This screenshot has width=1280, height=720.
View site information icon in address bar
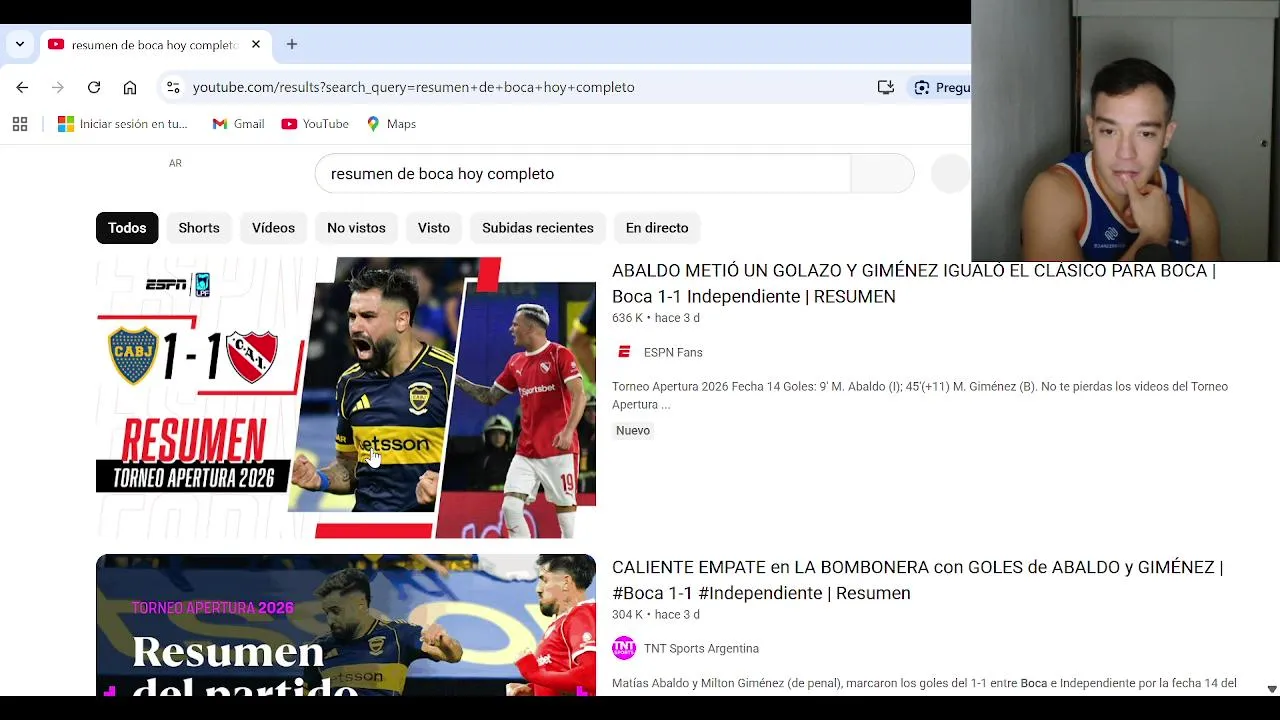point(173,87)
